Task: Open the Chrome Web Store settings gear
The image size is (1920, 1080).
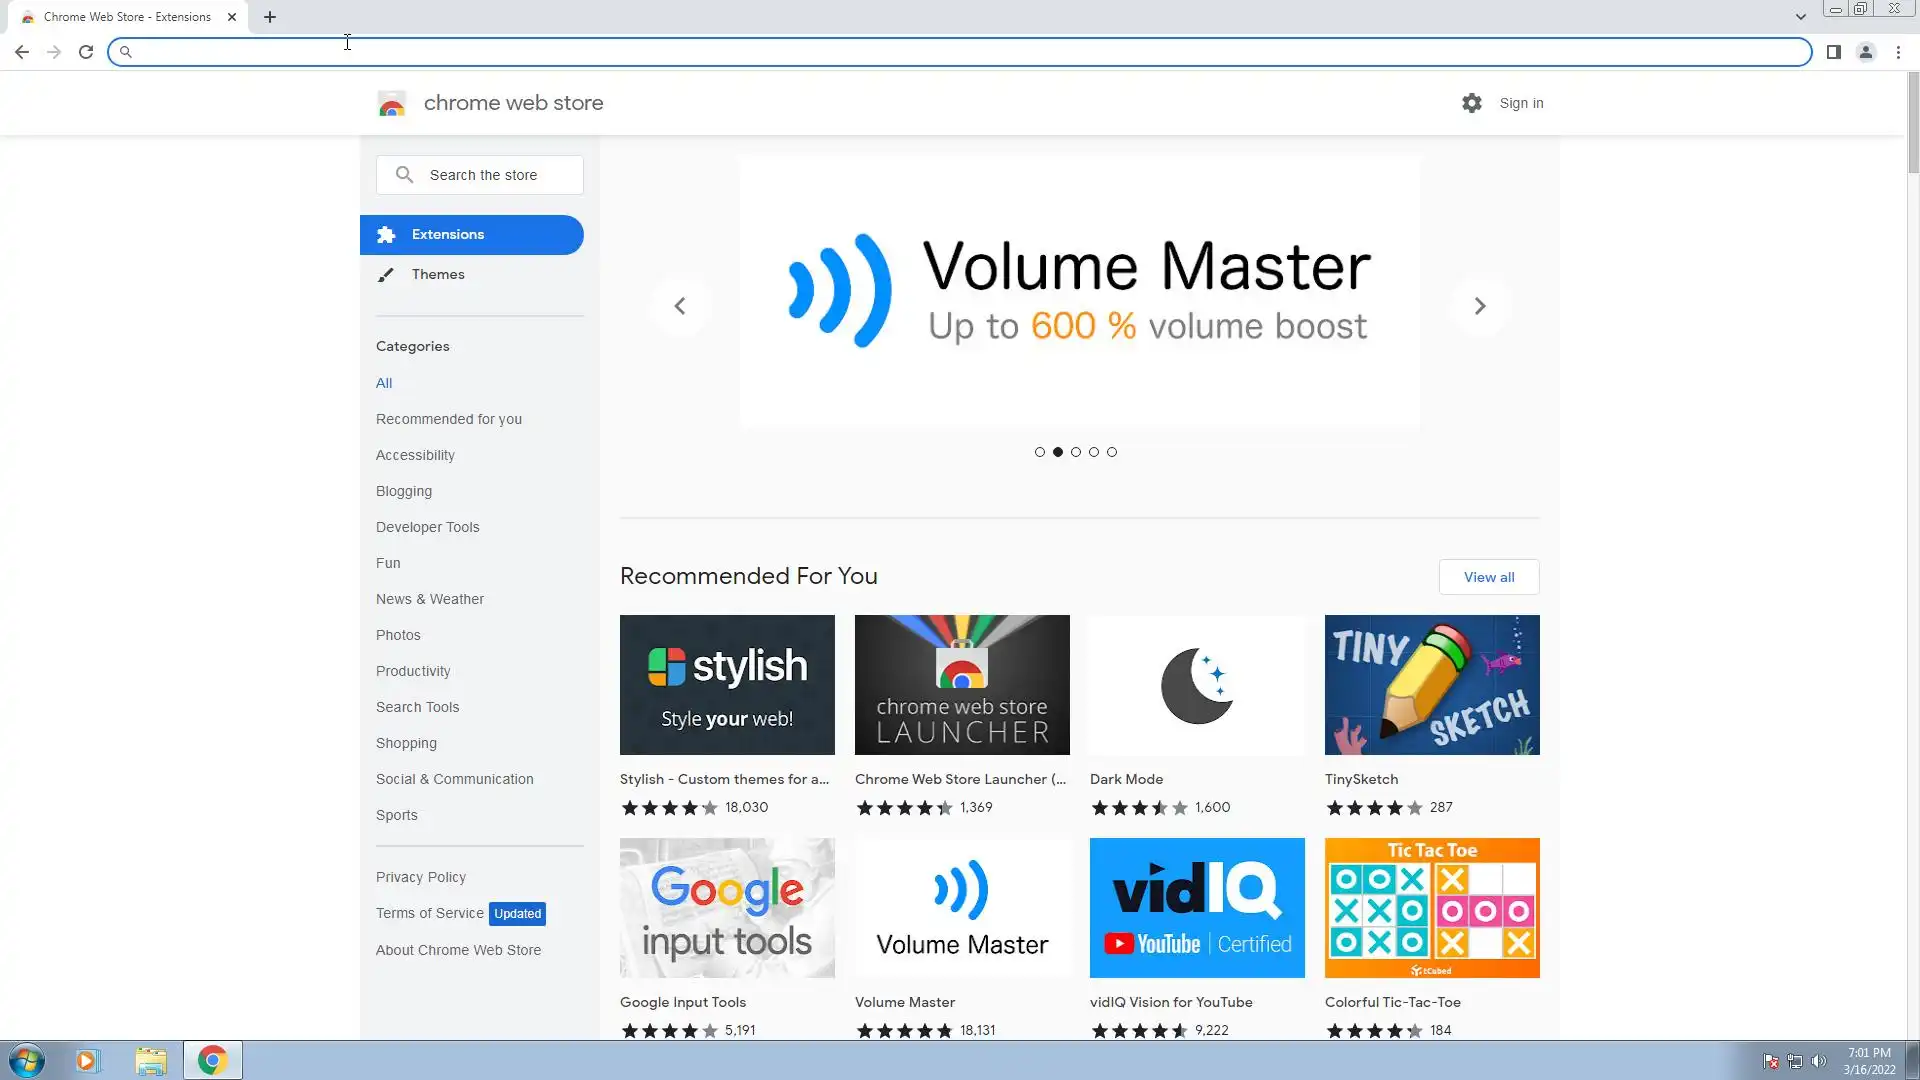Action: (1471, 103)
